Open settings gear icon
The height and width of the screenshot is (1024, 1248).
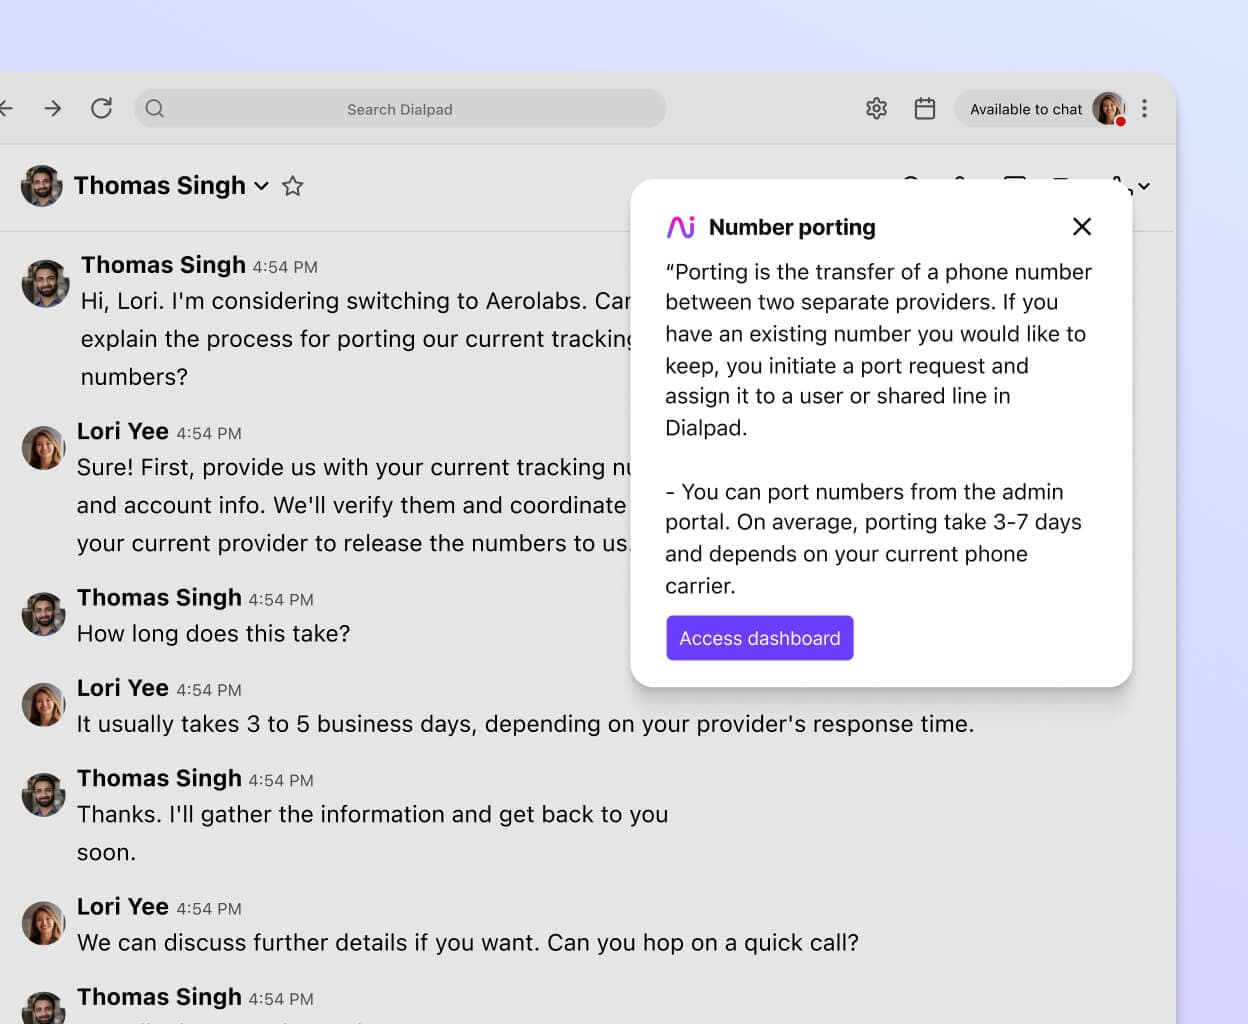[876, 109]
